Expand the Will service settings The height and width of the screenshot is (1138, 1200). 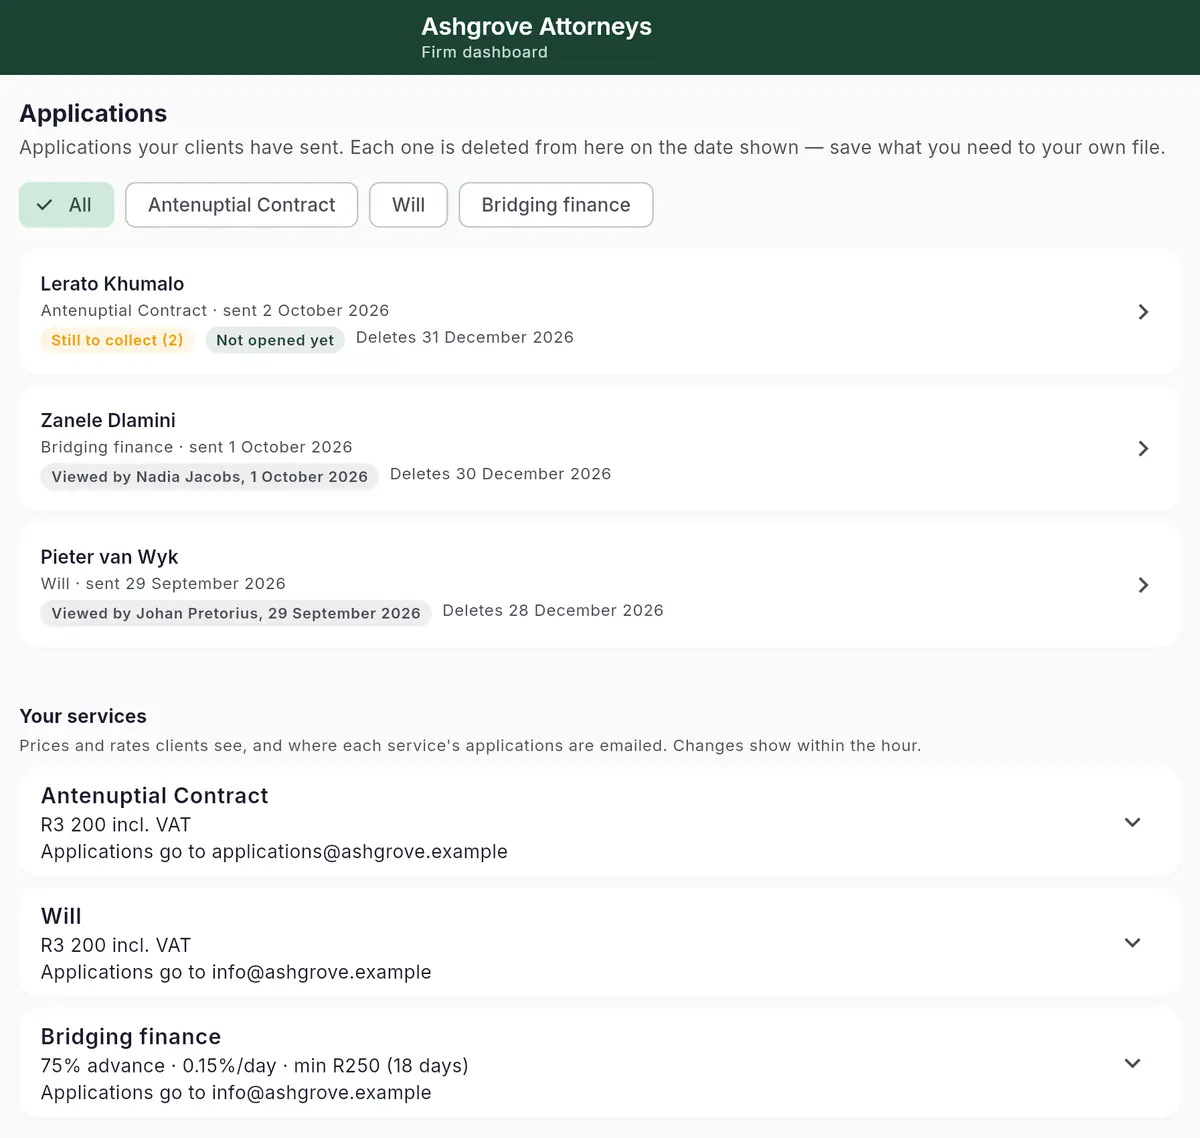(x=1132, y=943)
